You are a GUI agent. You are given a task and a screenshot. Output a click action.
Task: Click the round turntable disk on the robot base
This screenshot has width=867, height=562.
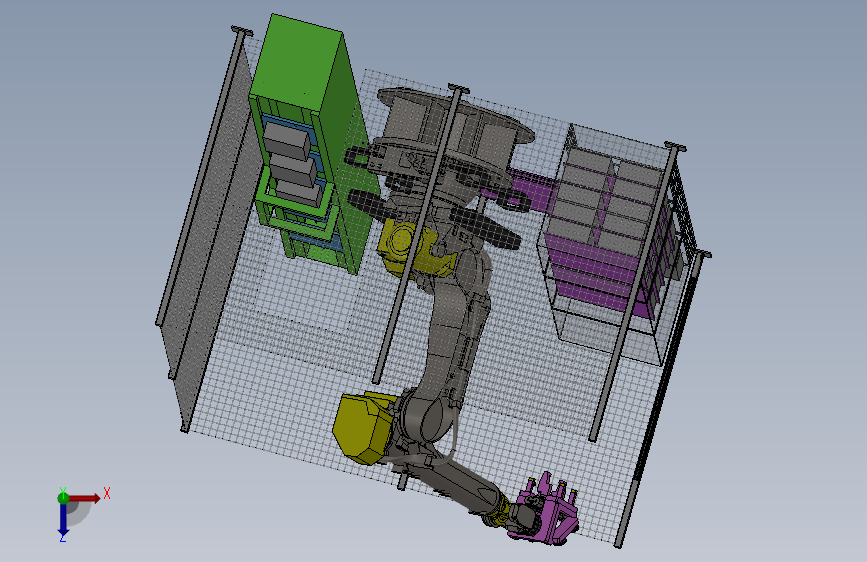456,115
